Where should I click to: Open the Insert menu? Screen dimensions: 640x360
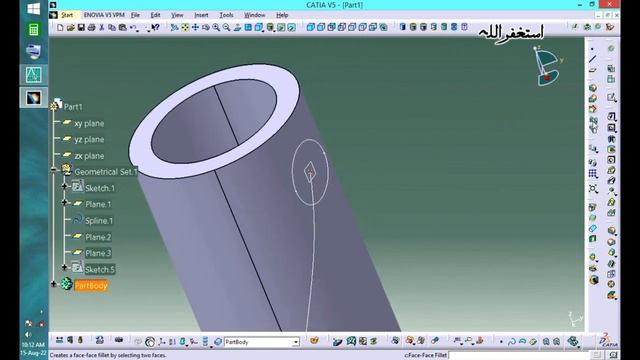(201, 15)
